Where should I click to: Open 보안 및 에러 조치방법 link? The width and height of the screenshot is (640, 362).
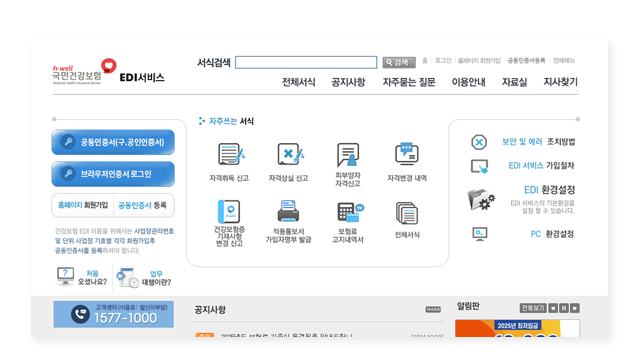click(x=538, y=142)
